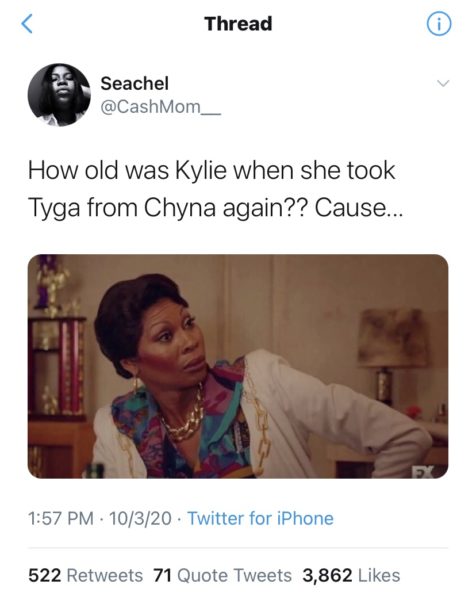Open the display name Seachel
Image resolution: width=476 pixels, height=600 pixels.
coord(134,83)
